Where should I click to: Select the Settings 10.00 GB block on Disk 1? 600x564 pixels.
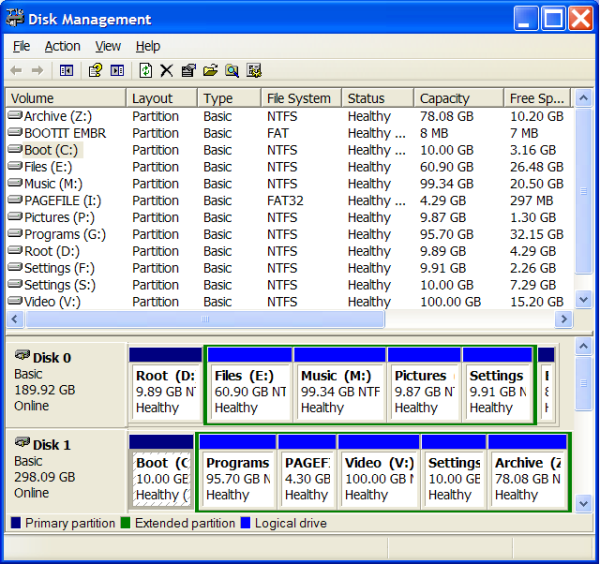454,472
